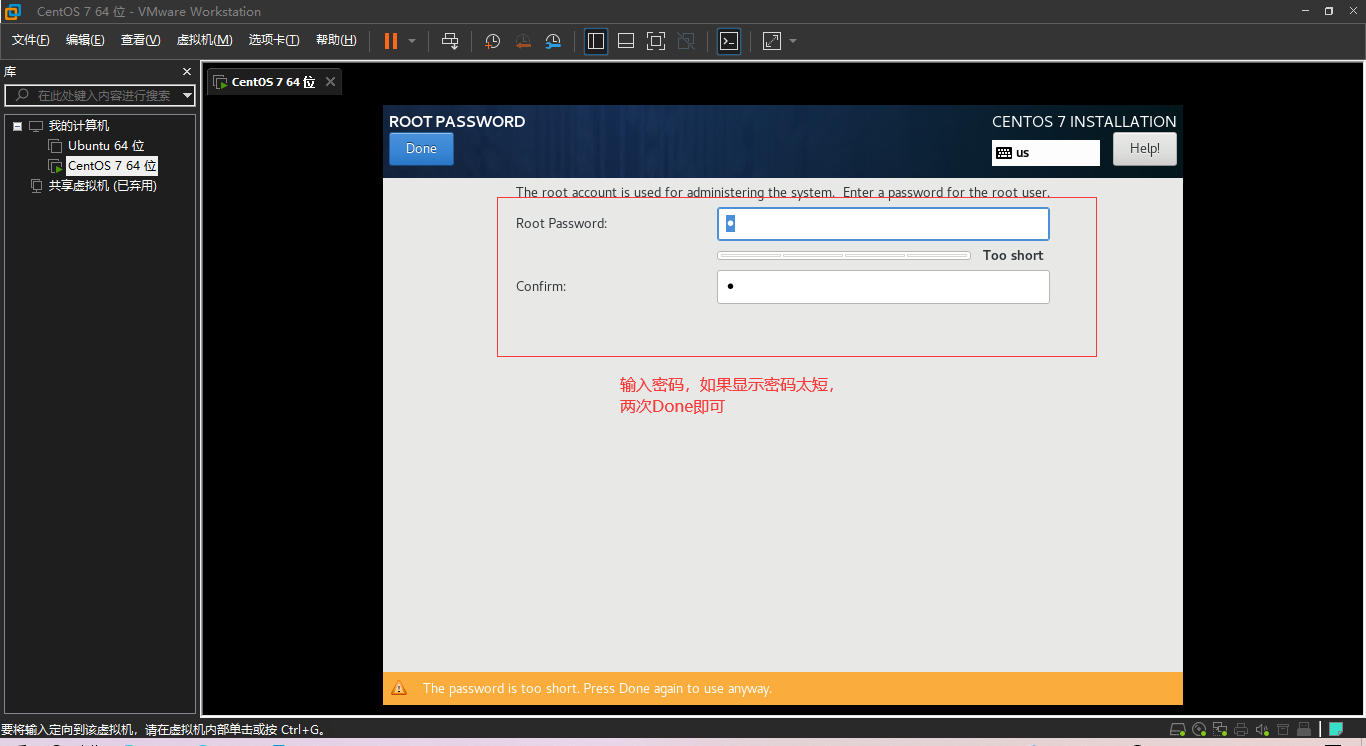1366x746 pixels.
Task: Close the 库 library panel
Action: point(186,72)
